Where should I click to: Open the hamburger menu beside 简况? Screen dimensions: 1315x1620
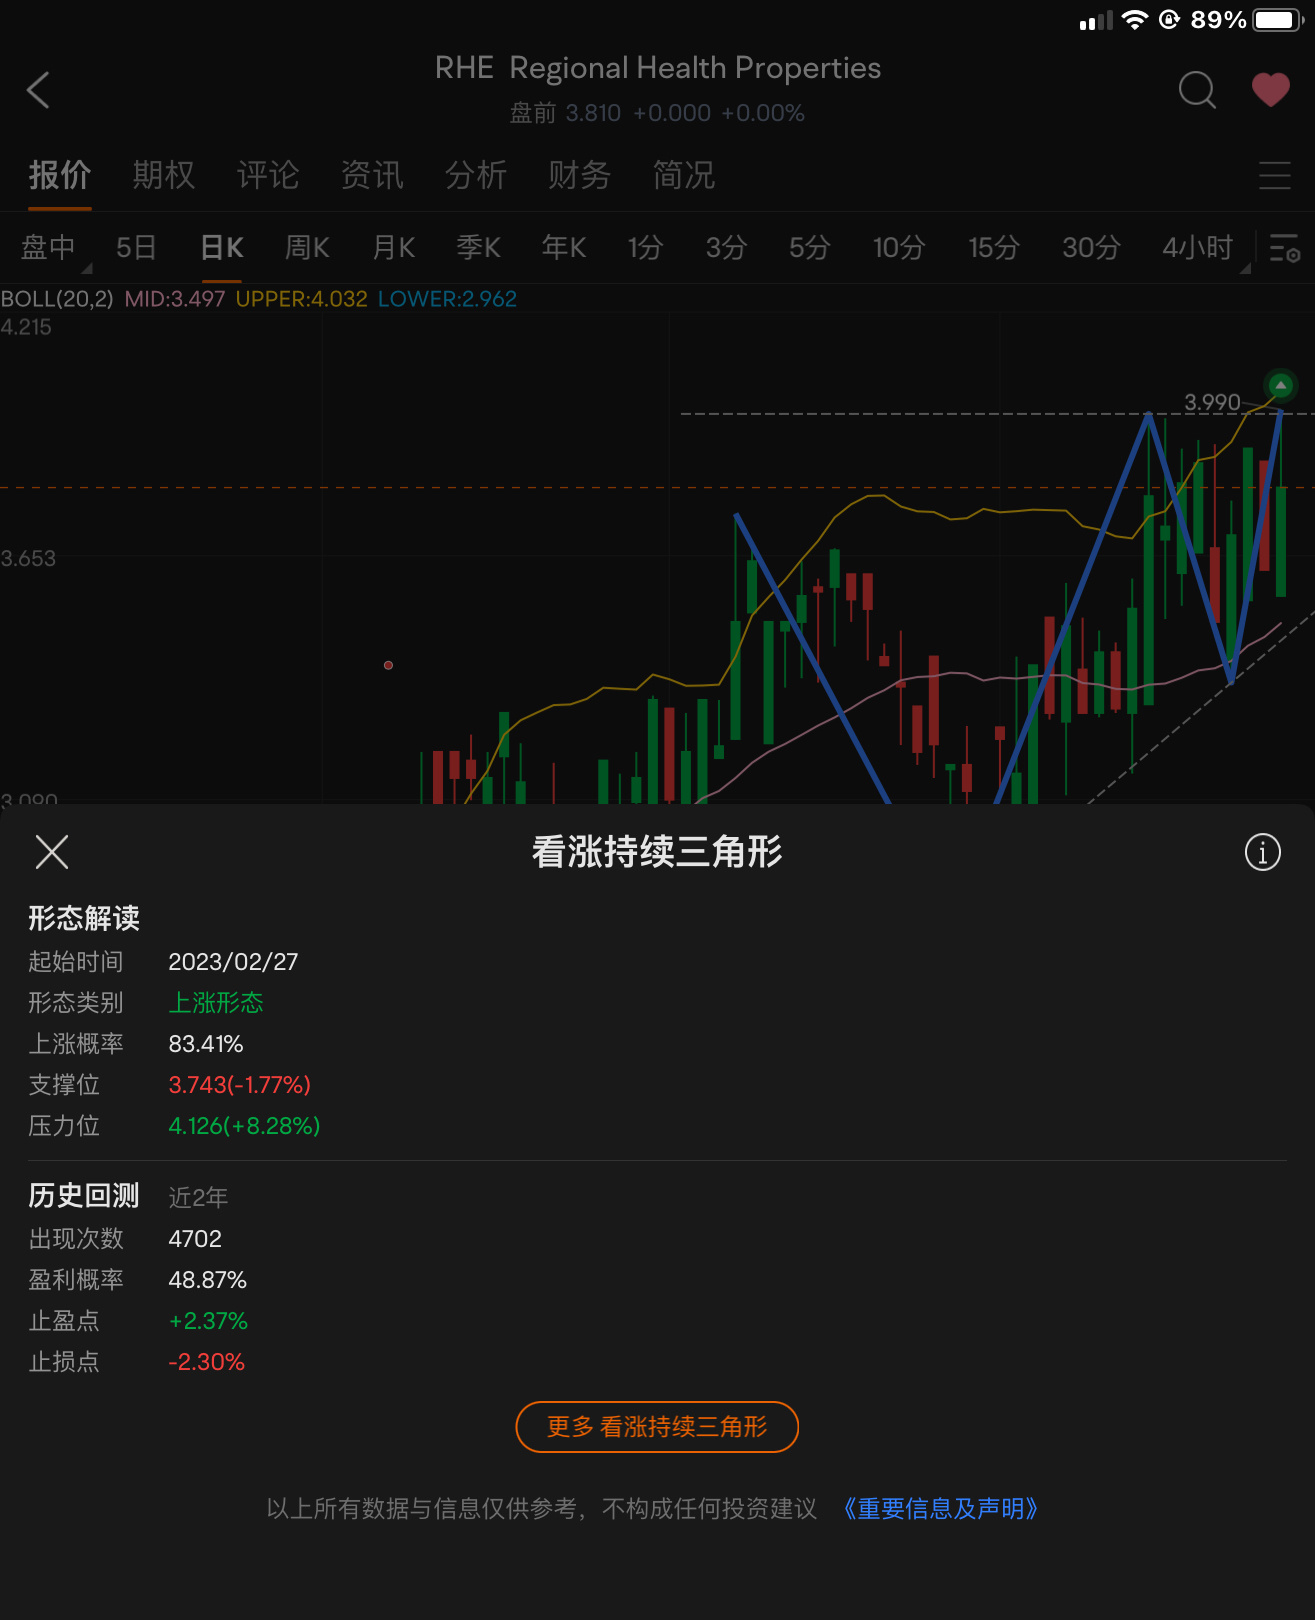[1275, 175]
